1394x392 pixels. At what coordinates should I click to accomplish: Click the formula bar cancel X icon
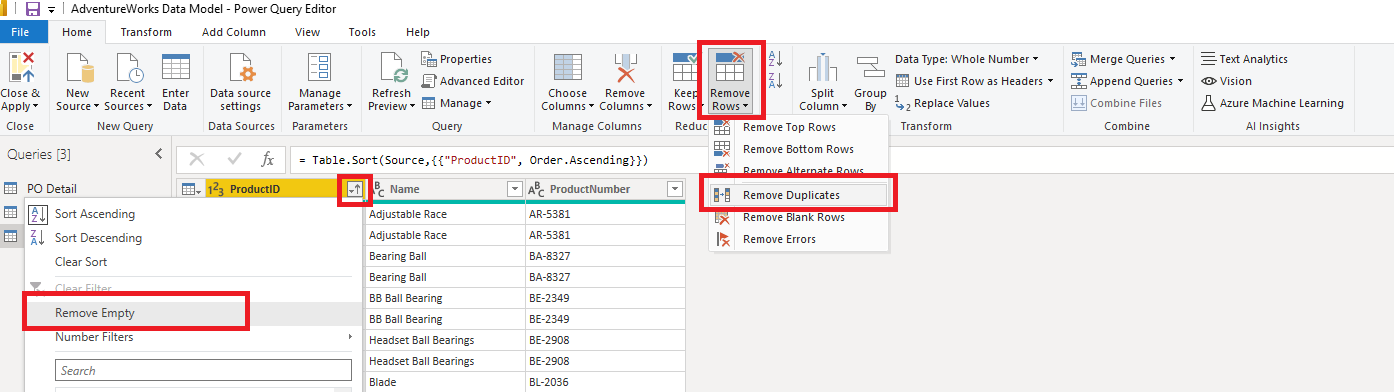[x=197, y=160]
